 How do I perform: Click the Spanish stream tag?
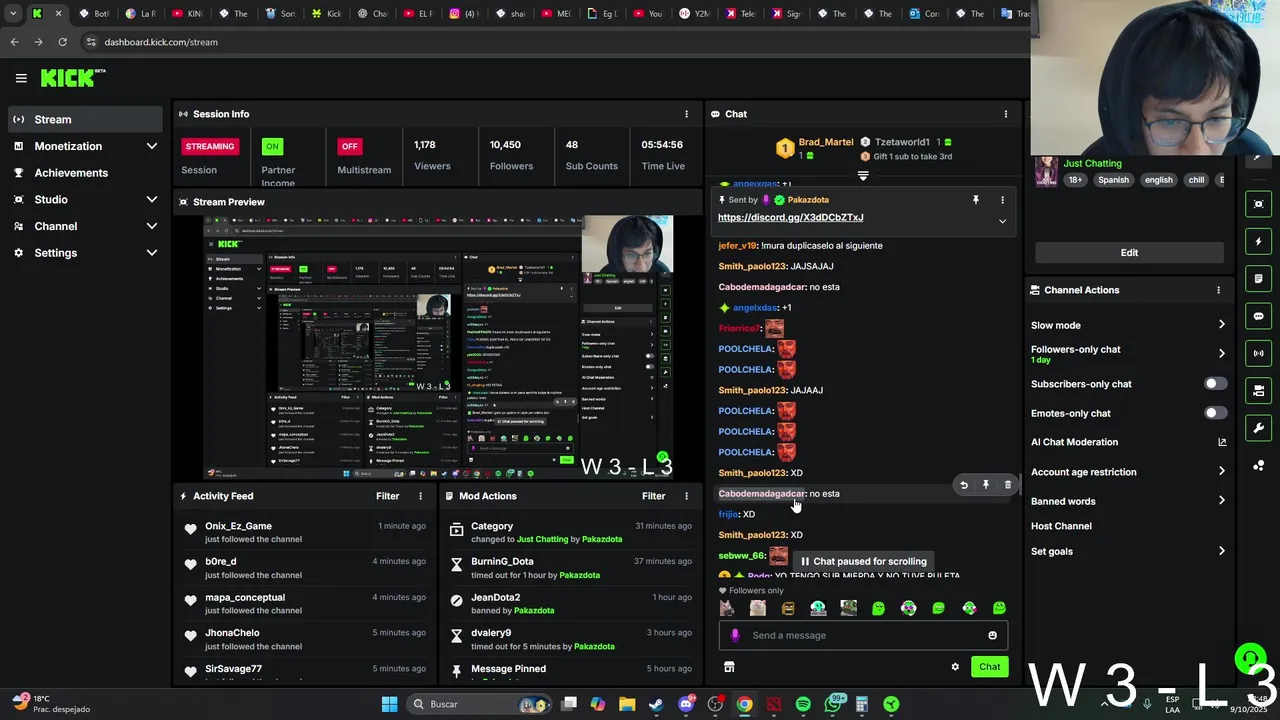1113,180
